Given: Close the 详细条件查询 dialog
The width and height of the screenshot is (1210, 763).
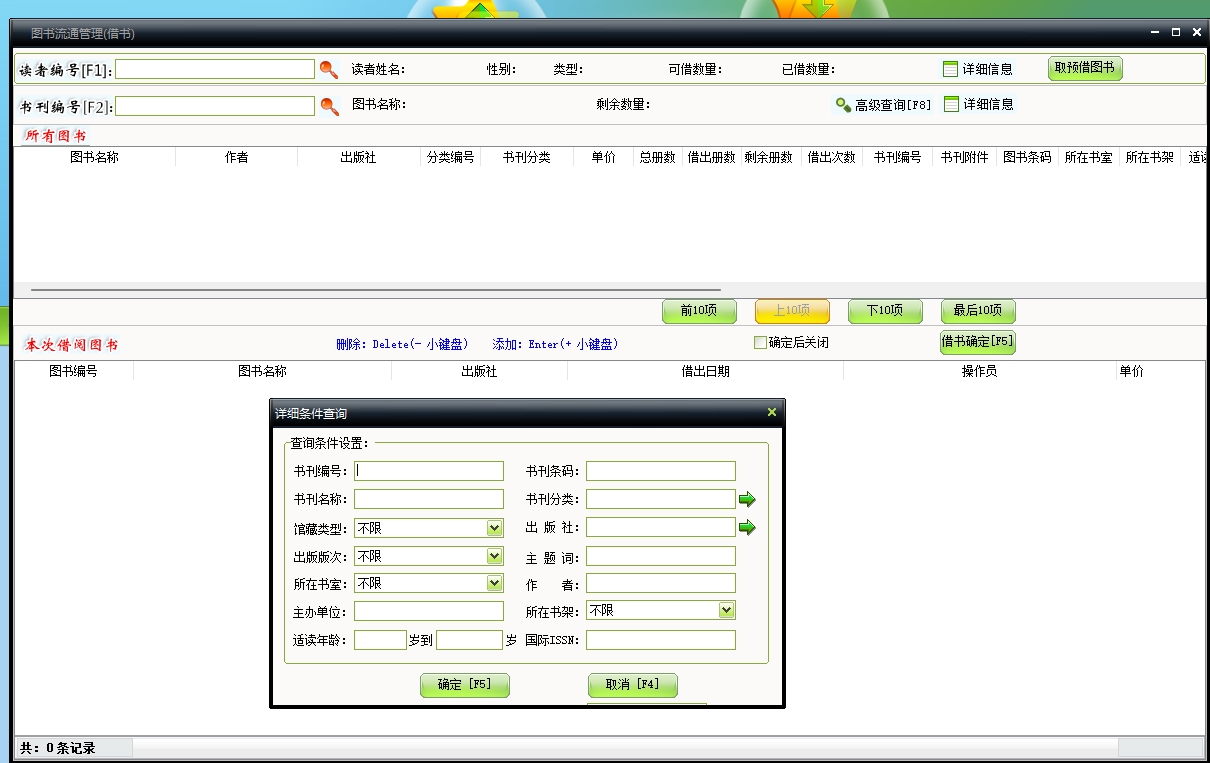Looking at the screenshot, I should click(771, 412).
